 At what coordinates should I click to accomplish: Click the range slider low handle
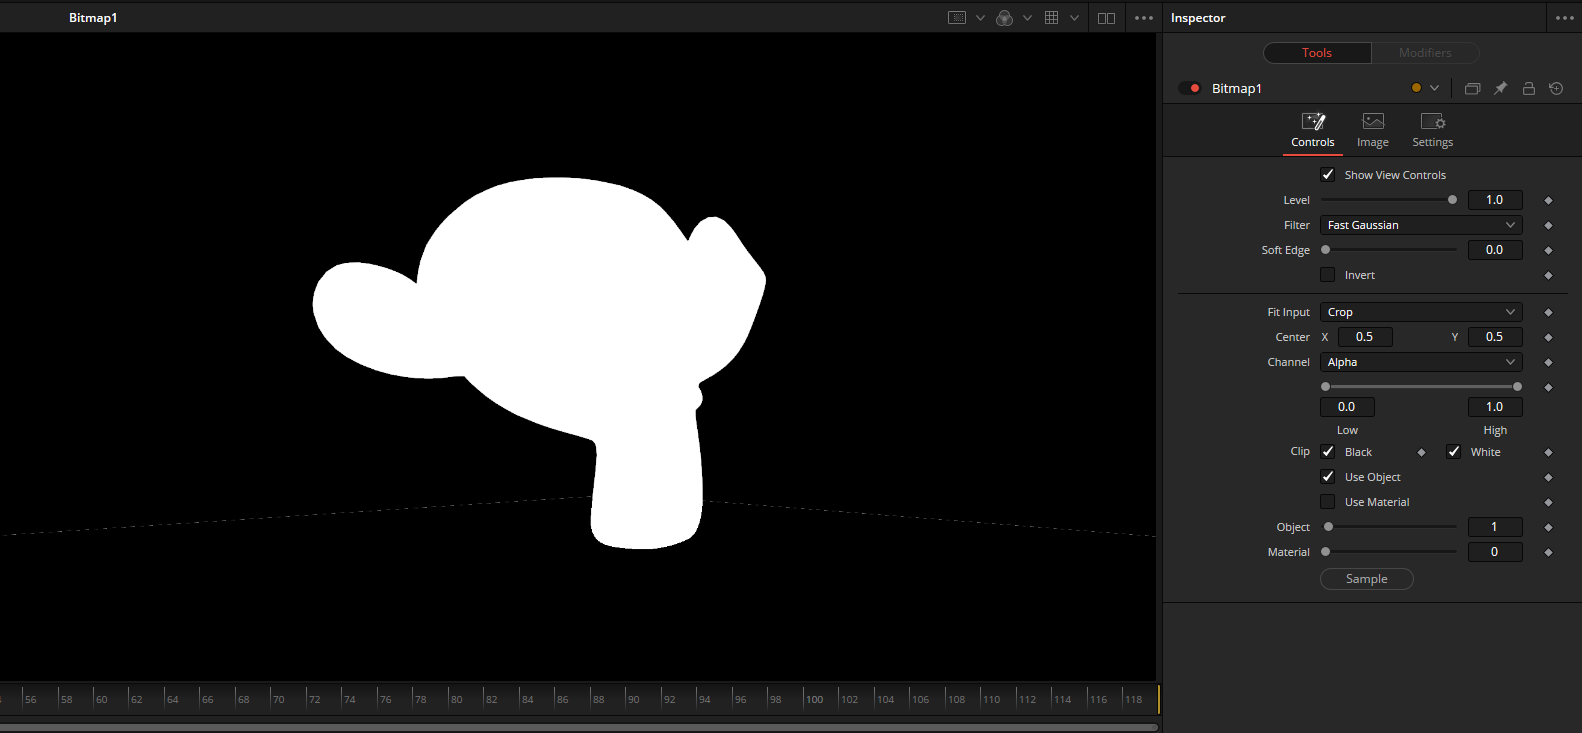tap(1326, 387)
